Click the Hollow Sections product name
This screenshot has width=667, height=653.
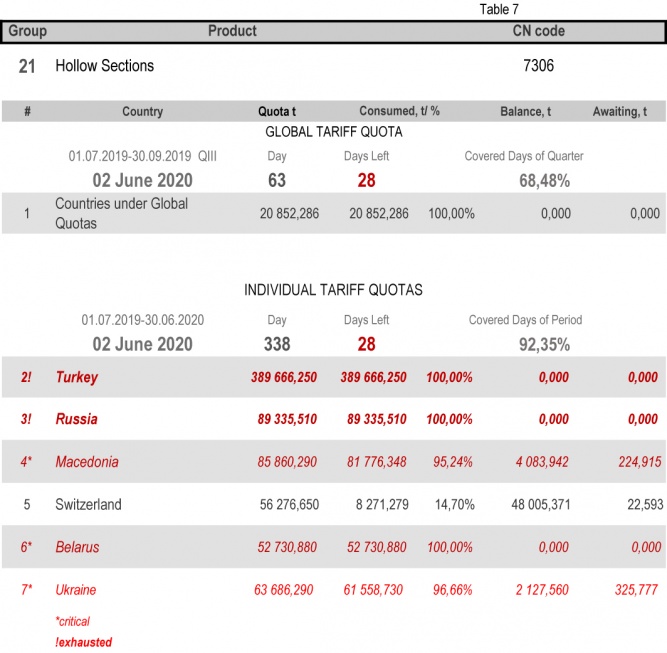[105, 66]
